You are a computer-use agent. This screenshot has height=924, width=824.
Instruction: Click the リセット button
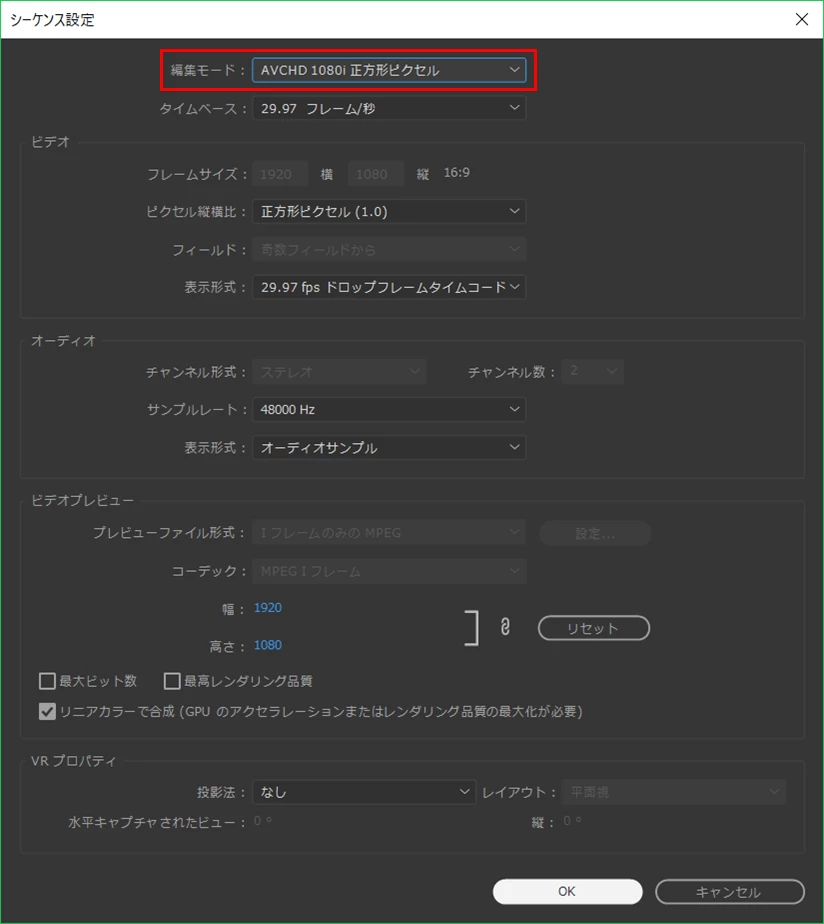tap(594, 628)
